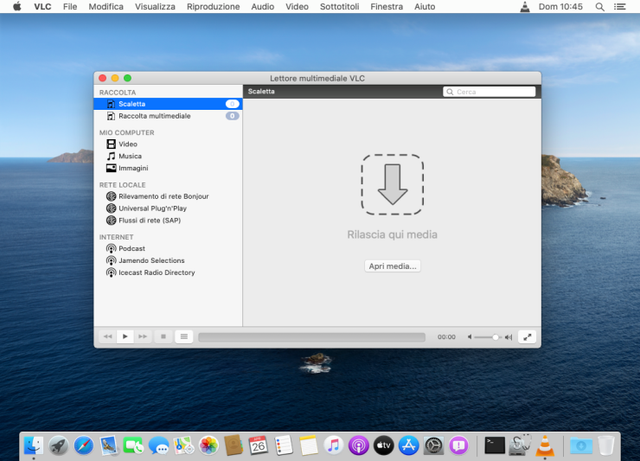Open Music app in the Dock
This screenshot has height=461, width=640.
coord(333,445)
